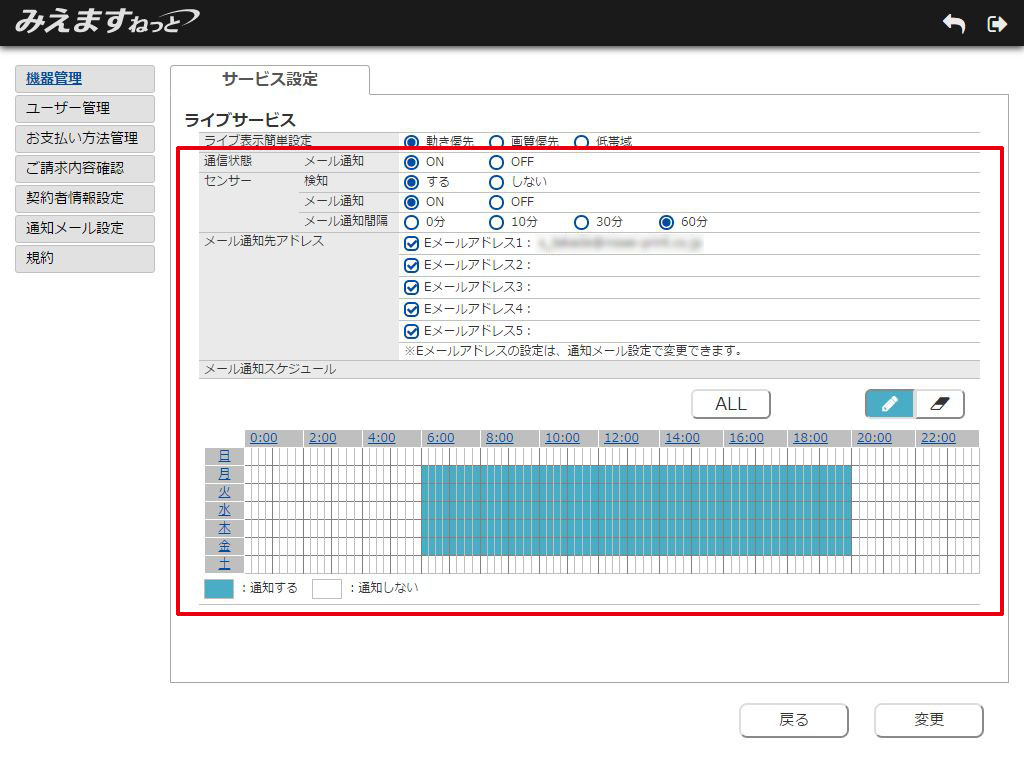Click the logout icon in header

[x=996, y=24]
